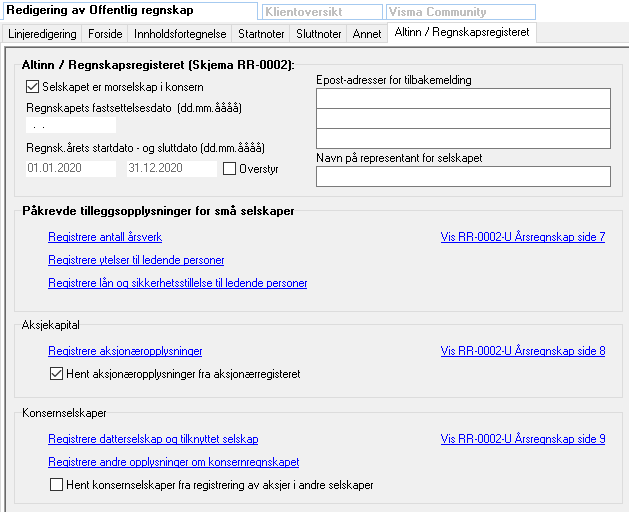Open 'Registrere ytelser til ledende personer'
629x512 pixels.
coord(136,260)
